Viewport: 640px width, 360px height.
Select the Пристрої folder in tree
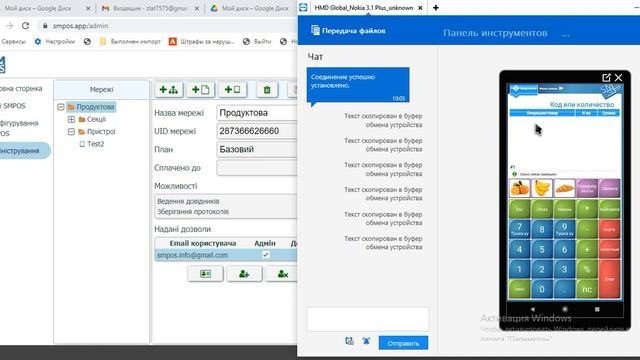pyautogui.click(x=97, y=131)
